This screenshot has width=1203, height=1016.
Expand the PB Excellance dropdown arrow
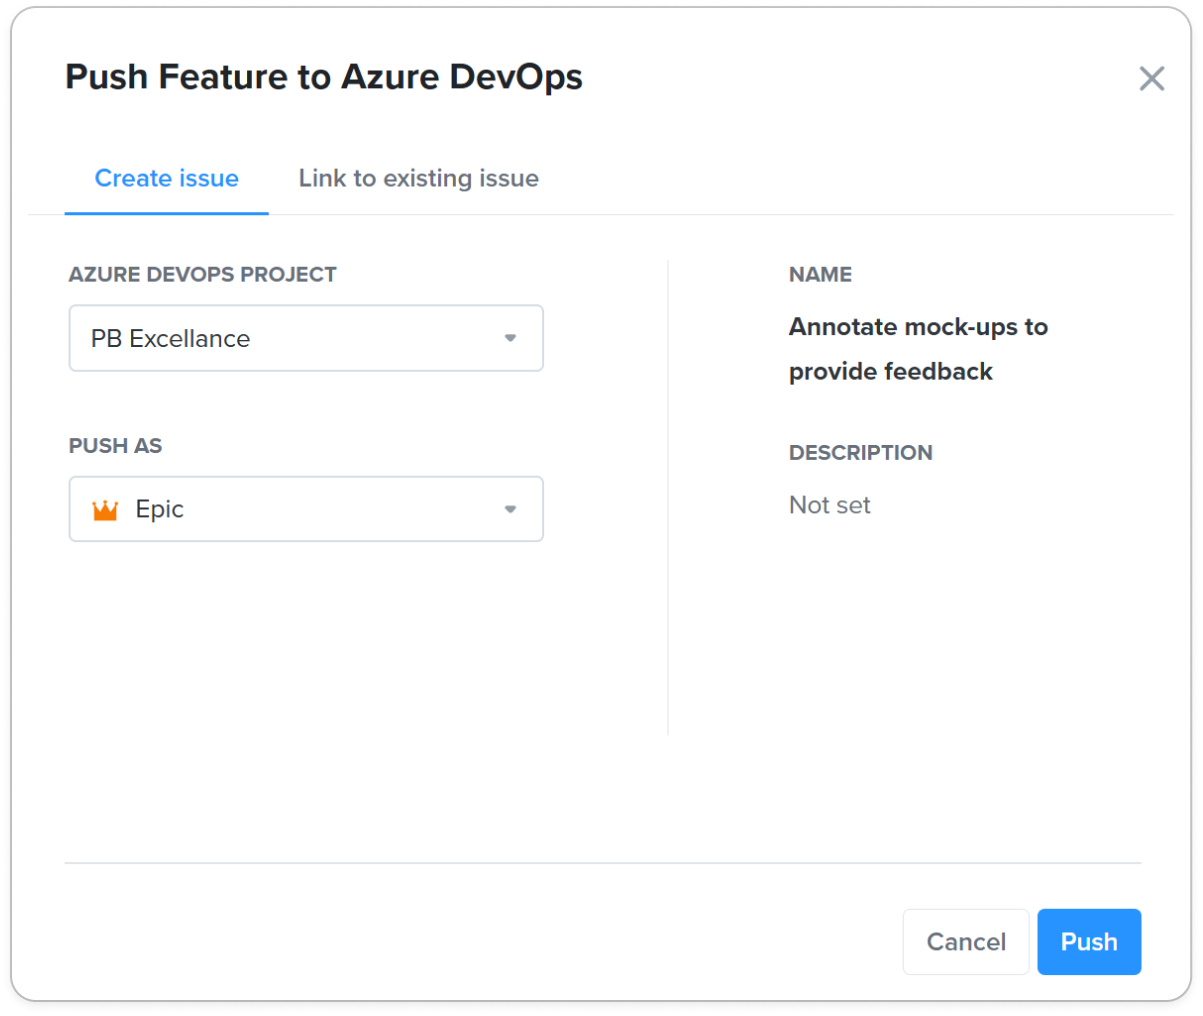510,338
